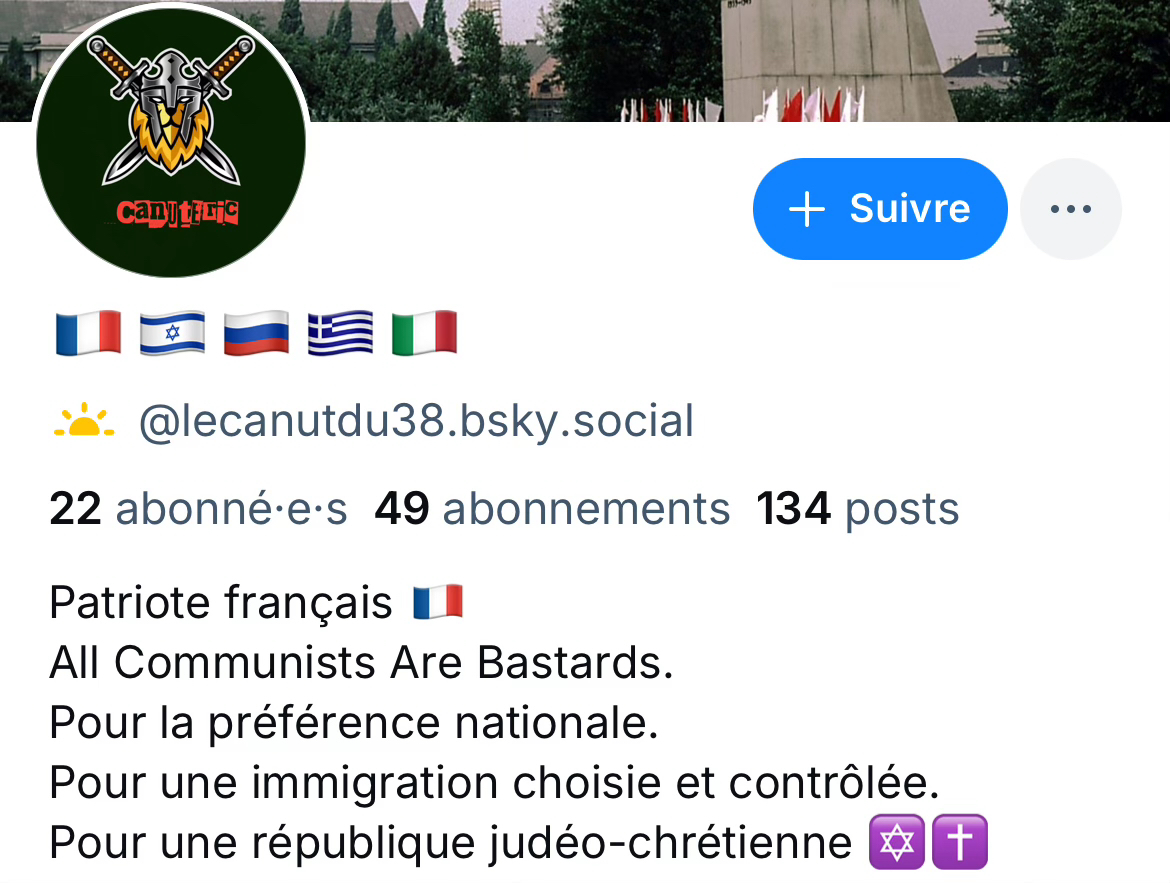Image resolution: width=1170 pixels, height=883 pixels.
Task: Click the French flag in display name
Action: click(x=88, y=333)
